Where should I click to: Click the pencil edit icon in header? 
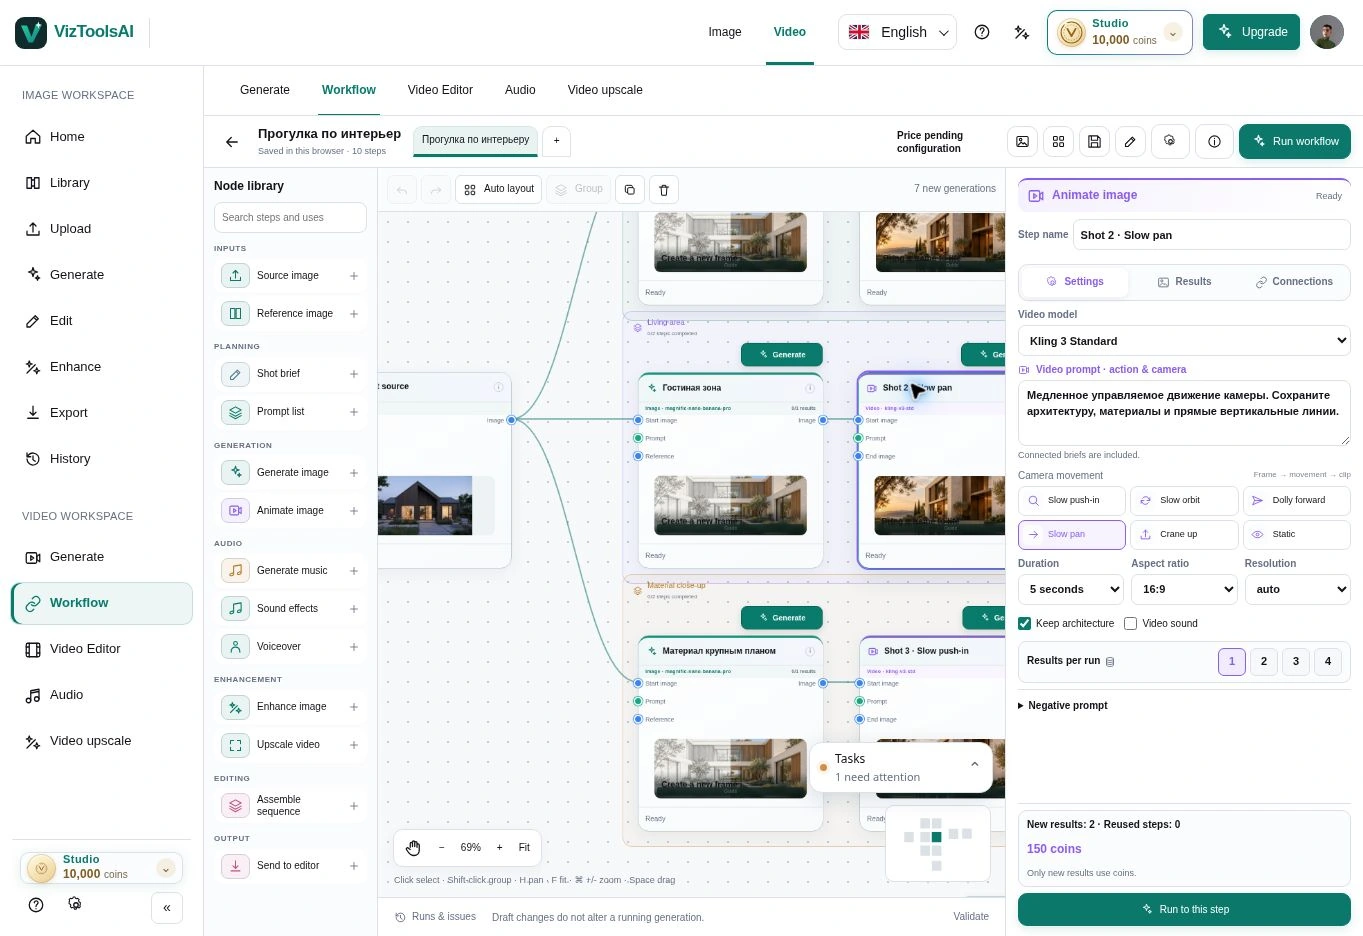click(1130, 142)
